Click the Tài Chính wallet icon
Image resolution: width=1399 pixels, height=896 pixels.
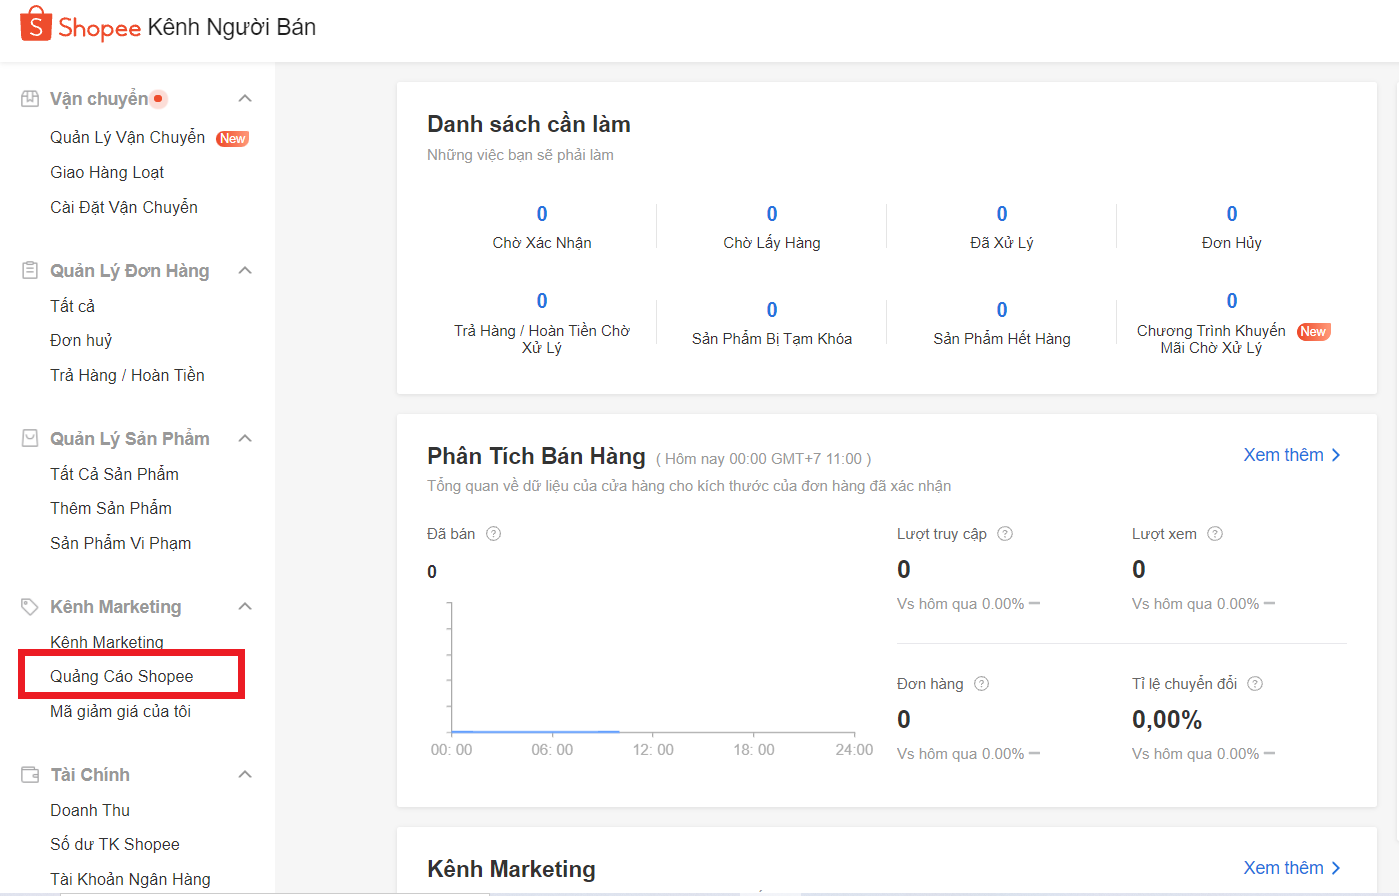pyautogui.click(x=30, y=775)
